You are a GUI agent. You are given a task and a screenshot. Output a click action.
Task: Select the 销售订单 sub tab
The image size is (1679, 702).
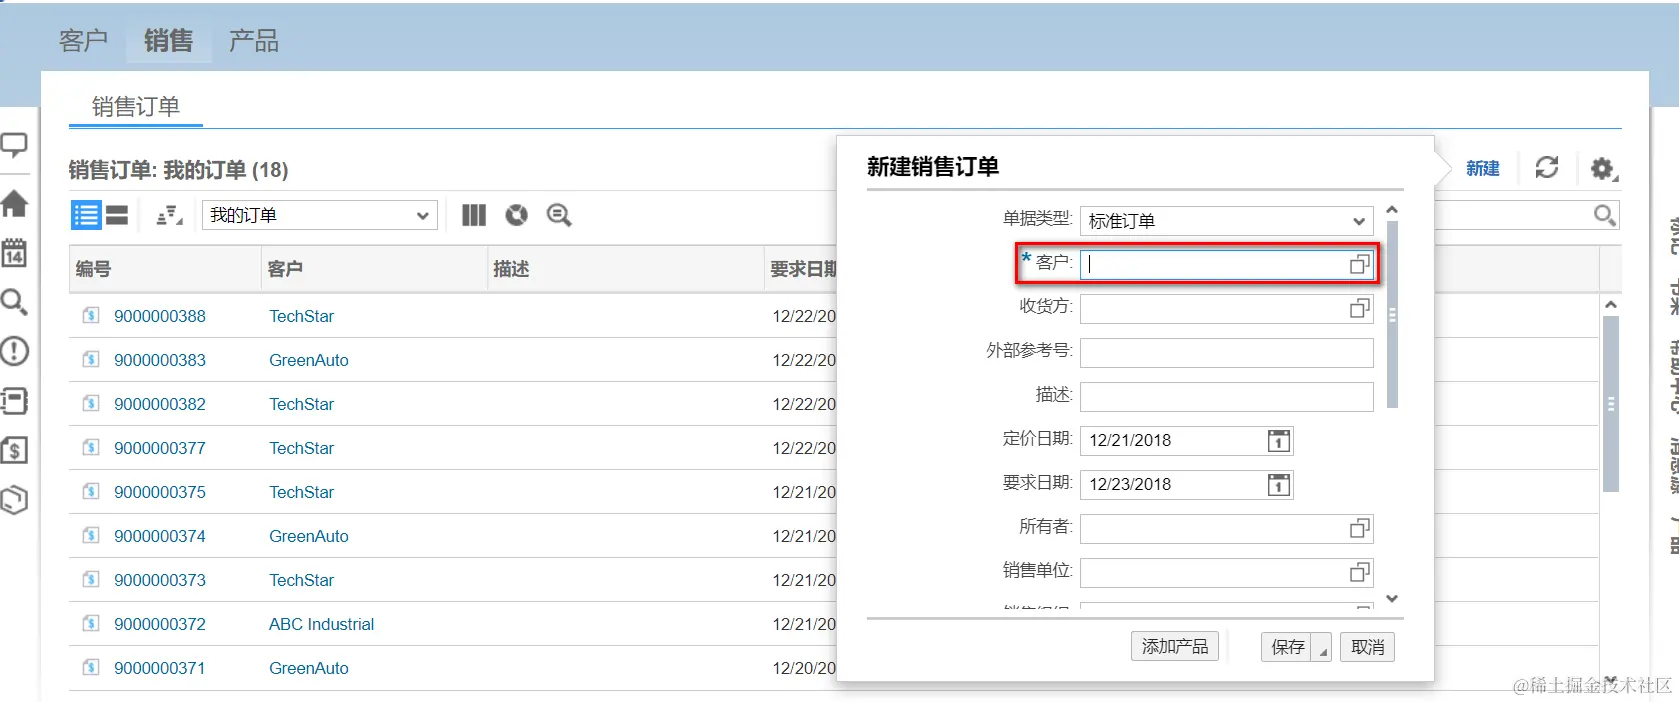(136, 107)
